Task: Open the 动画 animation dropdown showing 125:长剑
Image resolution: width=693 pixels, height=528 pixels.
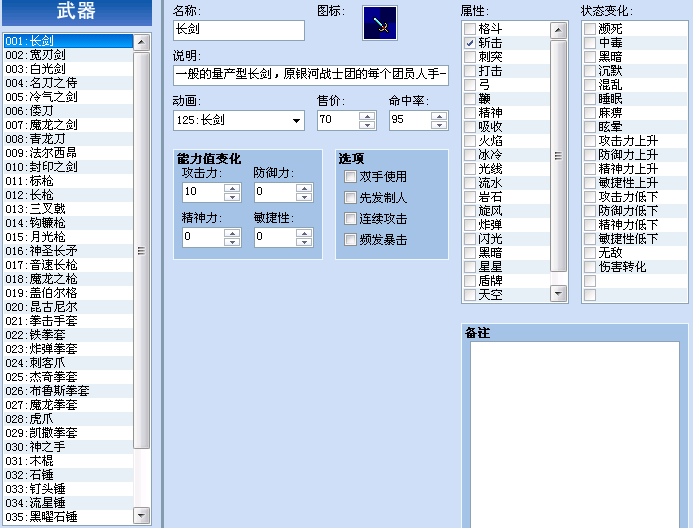Action: [239, 120]
